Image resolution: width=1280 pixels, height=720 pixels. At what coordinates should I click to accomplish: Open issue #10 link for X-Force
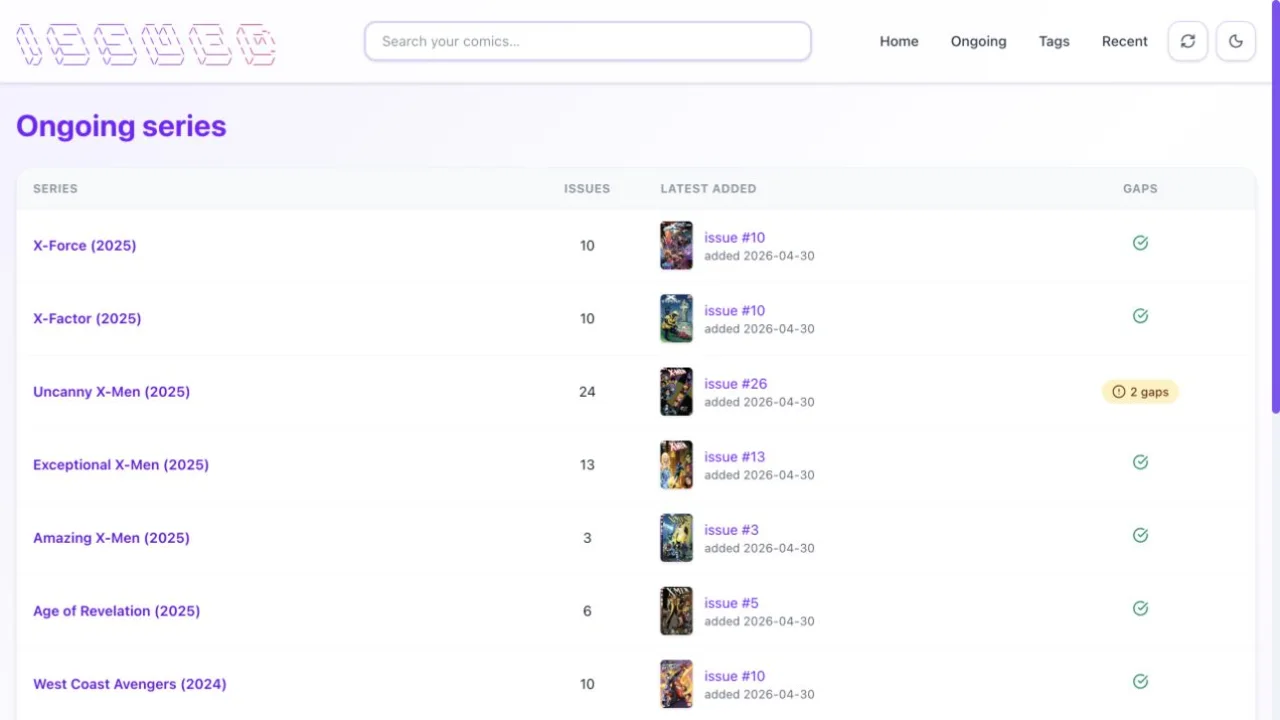[735, 237]
